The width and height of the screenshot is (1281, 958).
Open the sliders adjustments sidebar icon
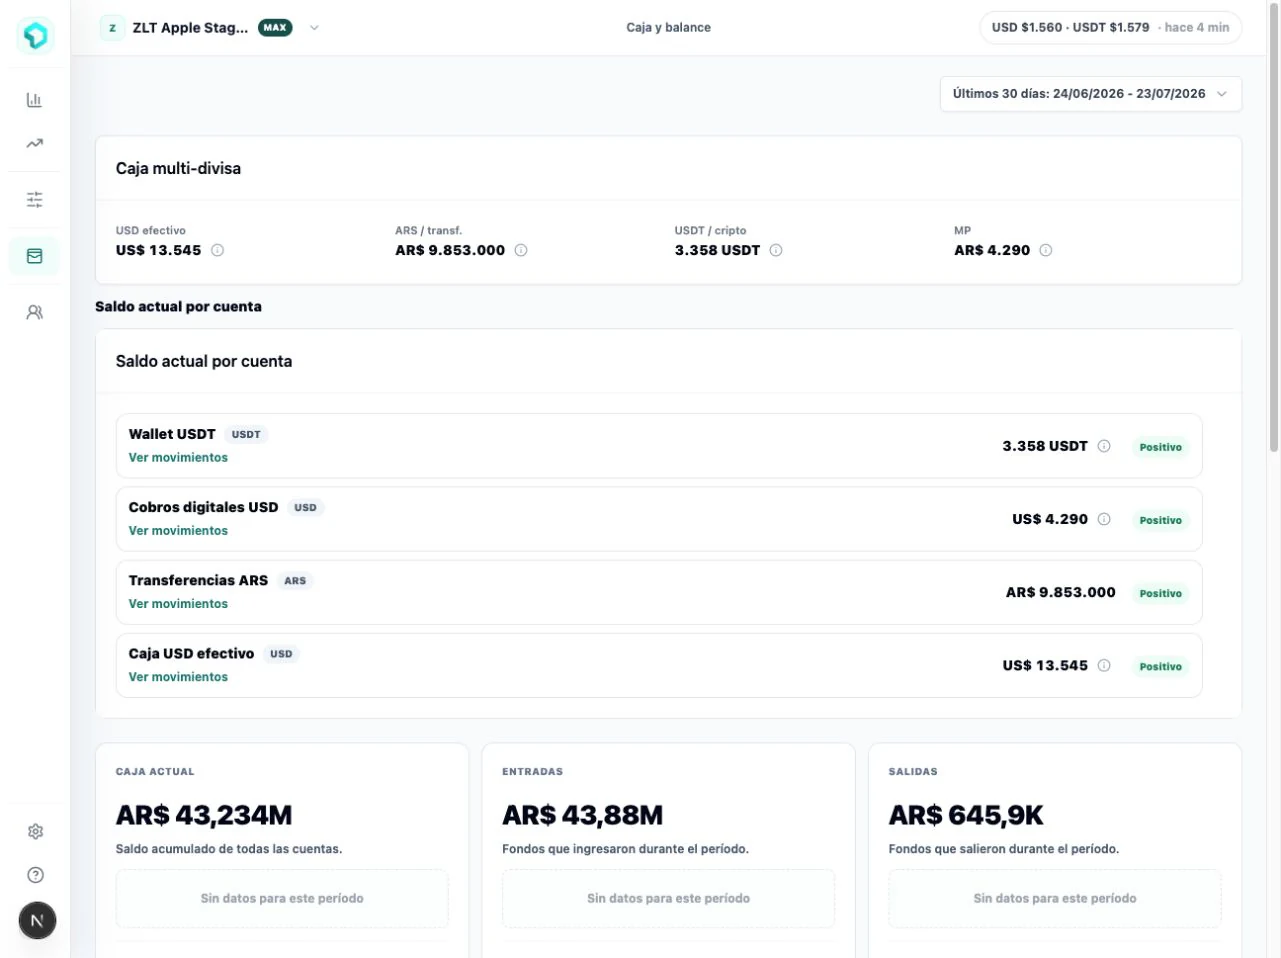point(34,199)
